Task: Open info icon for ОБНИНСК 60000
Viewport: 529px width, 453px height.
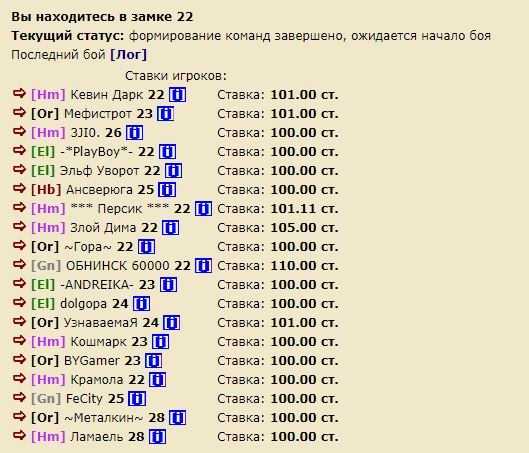Action: point(204,266)
